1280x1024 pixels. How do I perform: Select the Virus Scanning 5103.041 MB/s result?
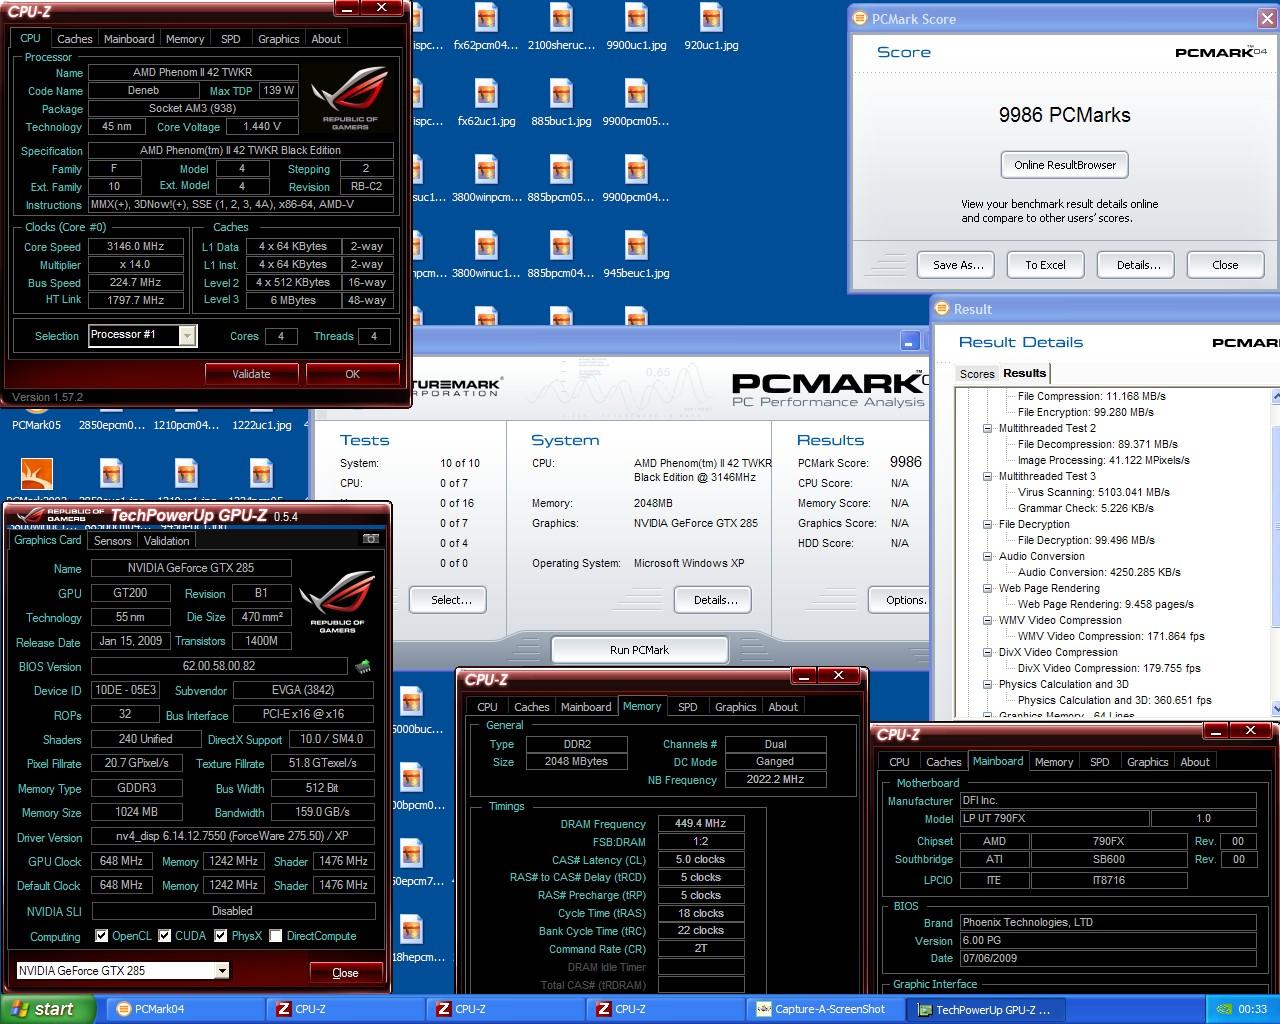click(x=1094, y=492)
